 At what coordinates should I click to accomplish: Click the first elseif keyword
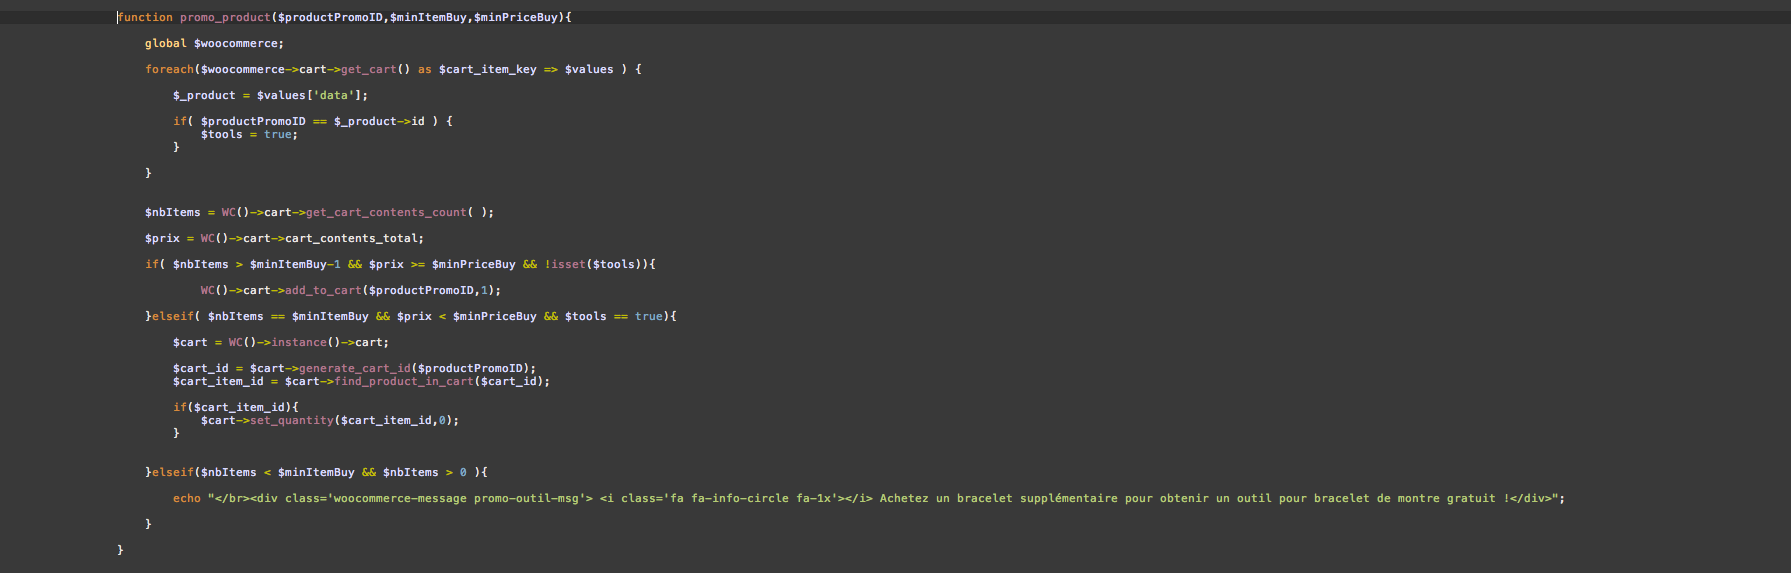[173, 316]
